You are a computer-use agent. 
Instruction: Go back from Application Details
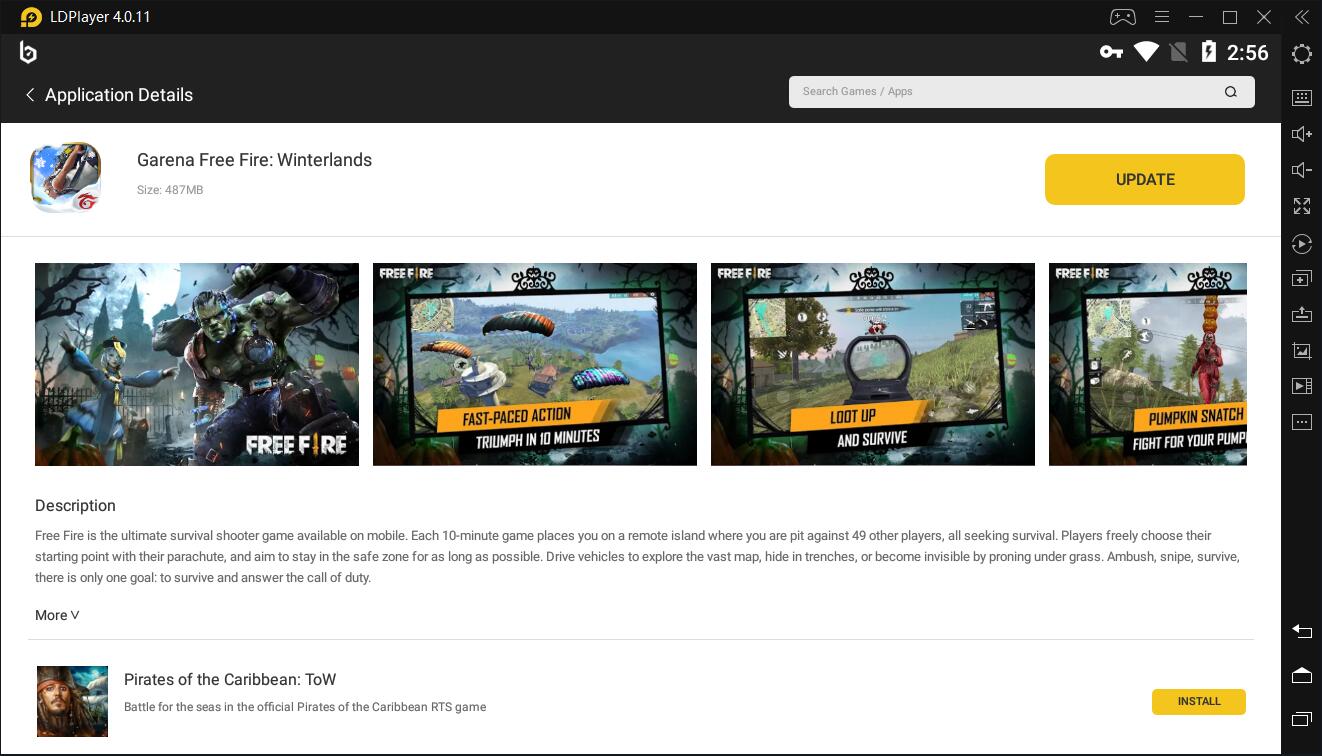[30, 95]
